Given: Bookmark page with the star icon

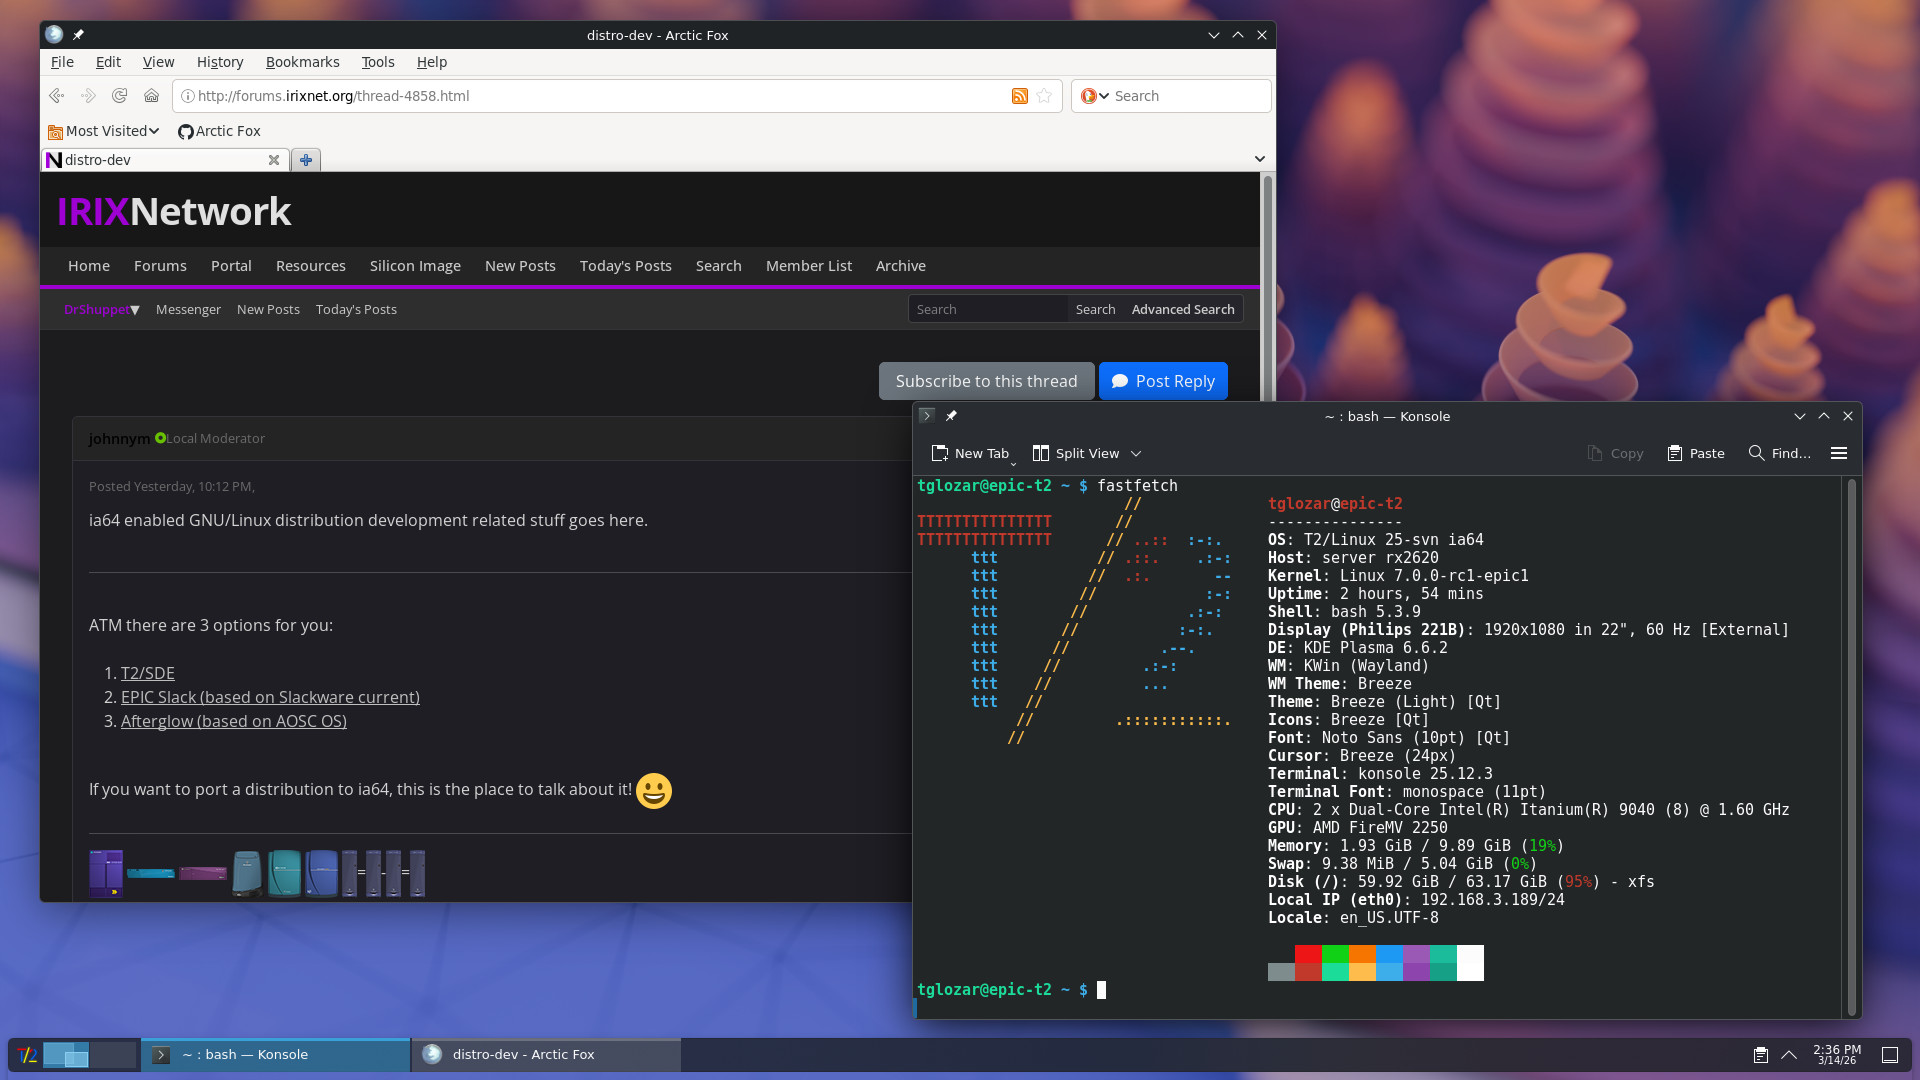Looking at the screenshot, I should coord(1044,96).
